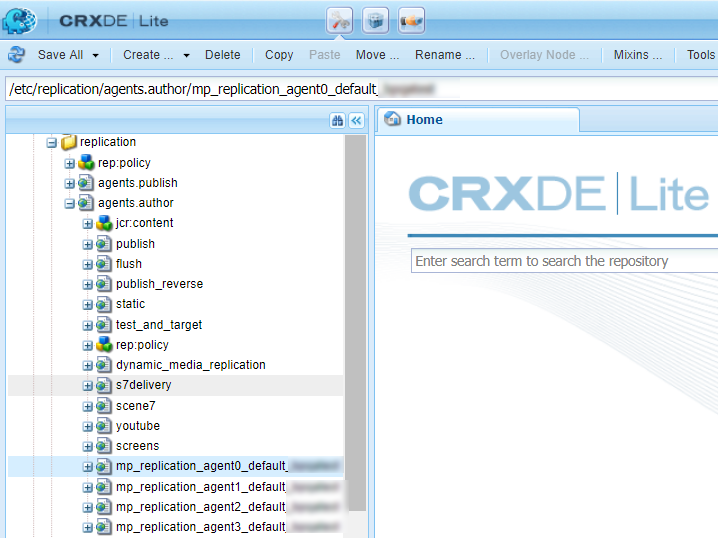Click the page icon beside dynamic_media_replication
Image resolution: width=718 pixels, height=538 pixels.
pos(104,365)
